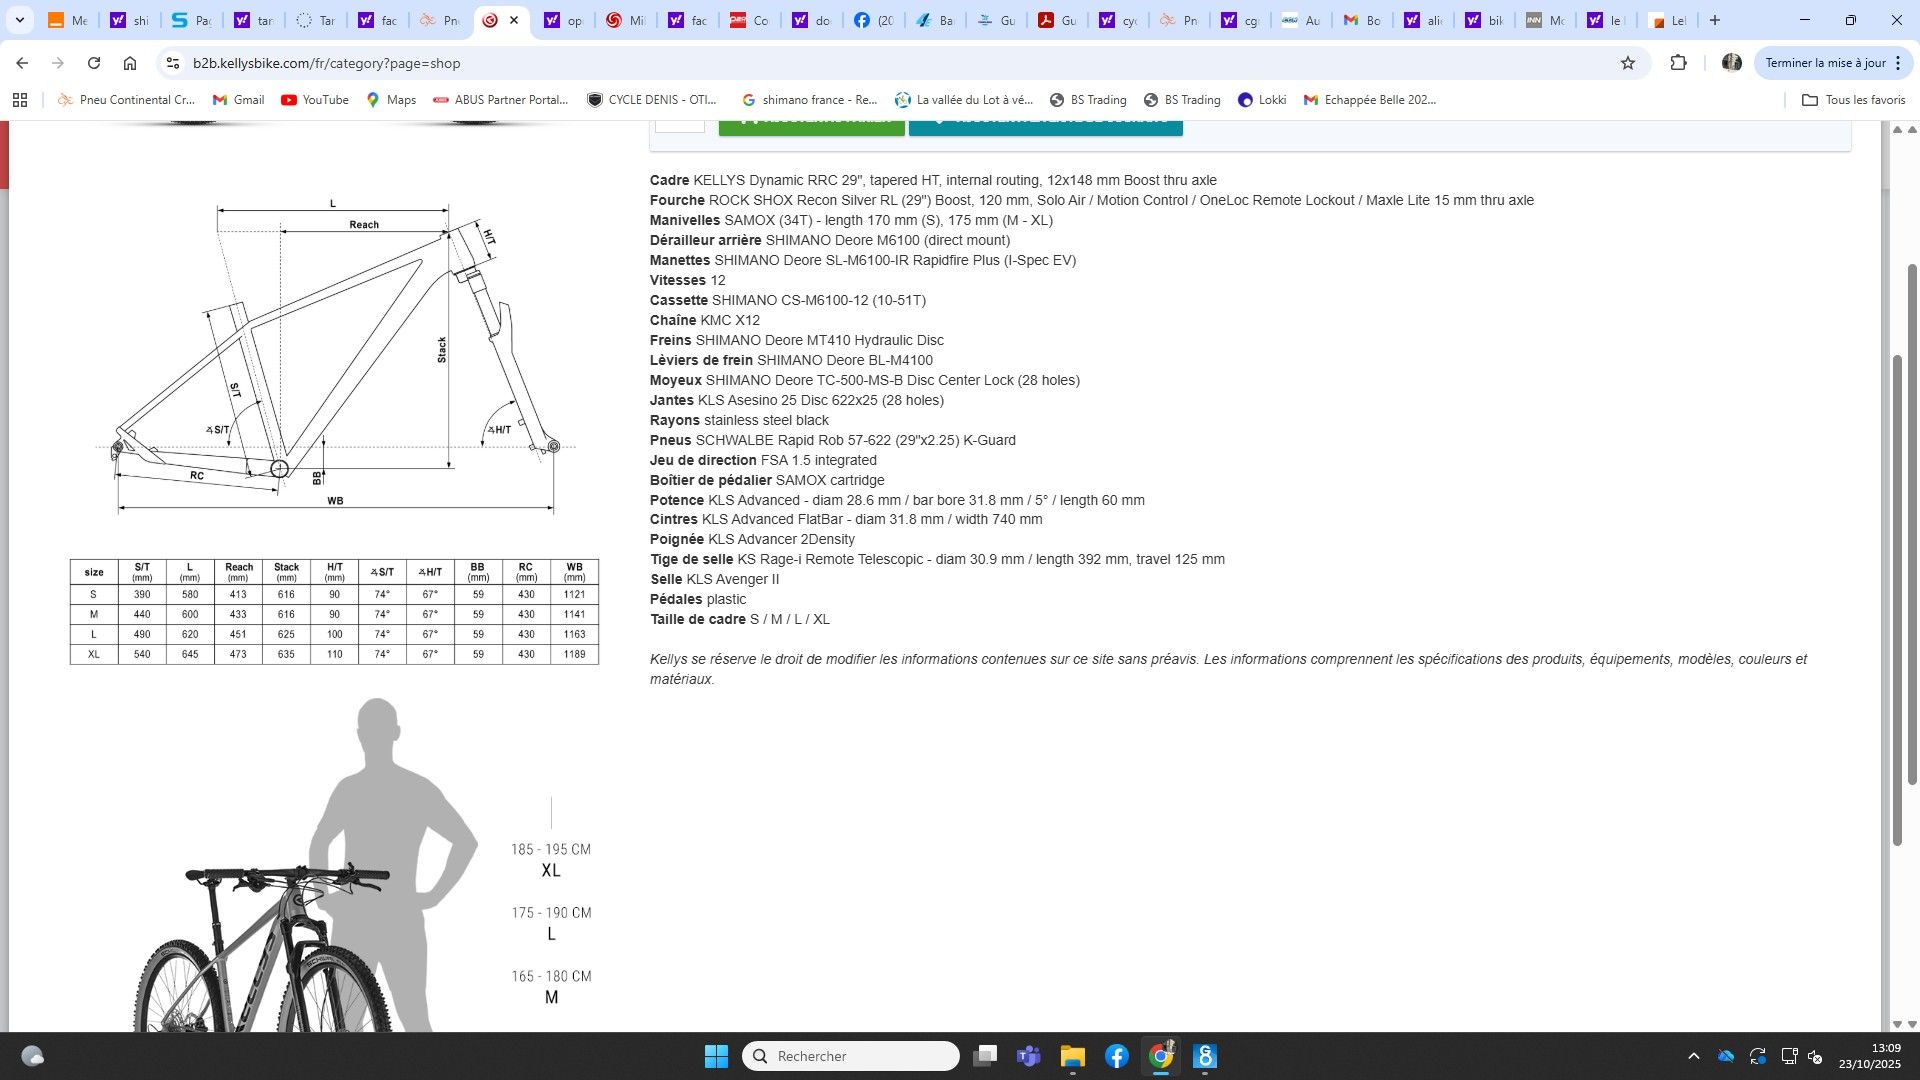Switch to the Facebook tab
Screen dimensions: 1920x1080
click(872, 20)
